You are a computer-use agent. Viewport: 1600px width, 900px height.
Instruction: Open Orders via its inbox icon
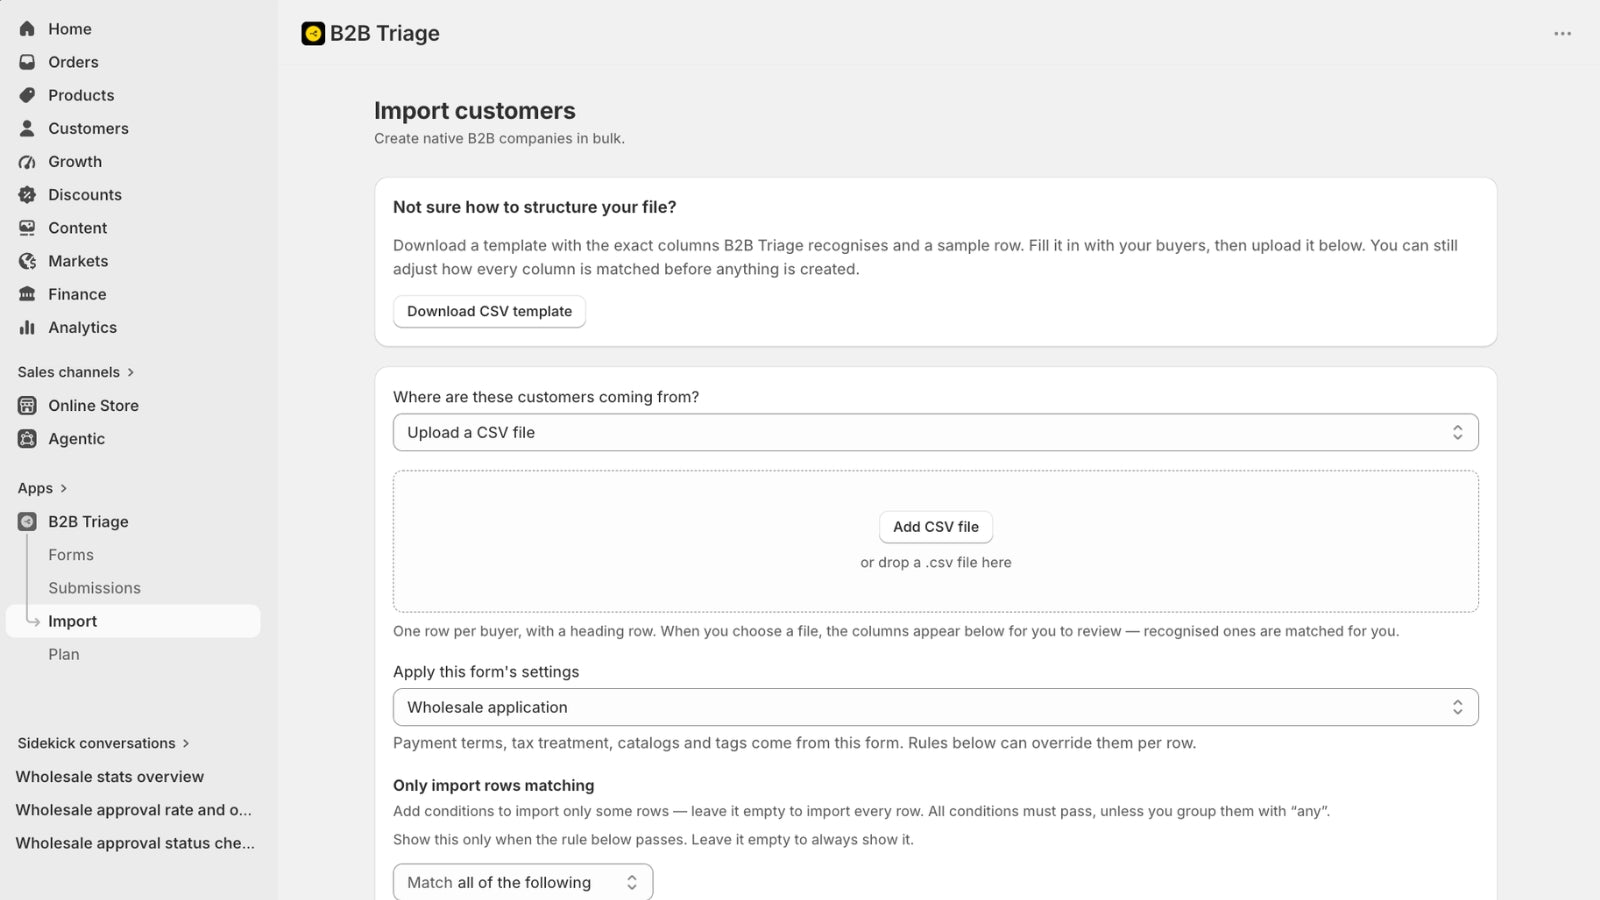click(27, 62)
